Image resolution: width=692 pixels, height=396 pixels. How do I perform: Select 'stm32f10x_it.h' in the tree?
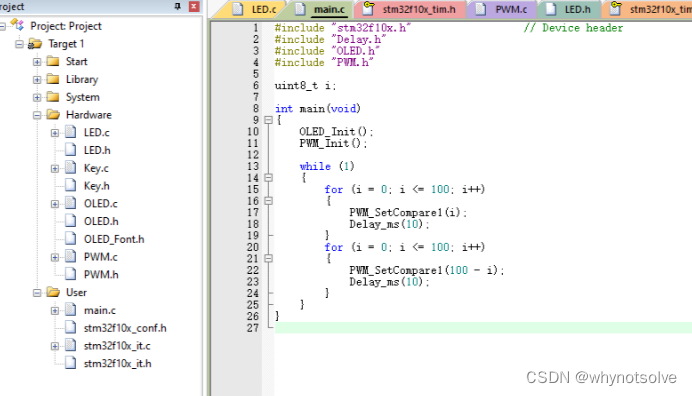[x=117, y=364]
